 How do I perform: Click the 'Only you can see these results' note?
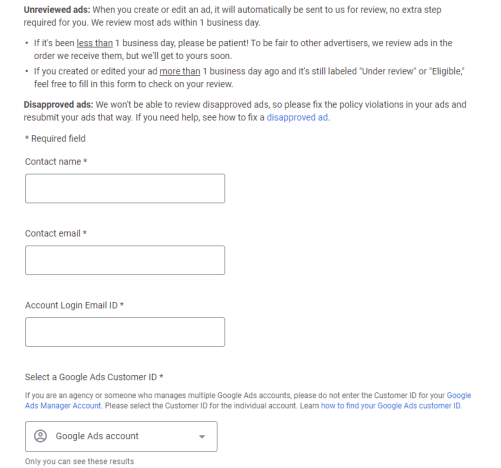(79, 461)
